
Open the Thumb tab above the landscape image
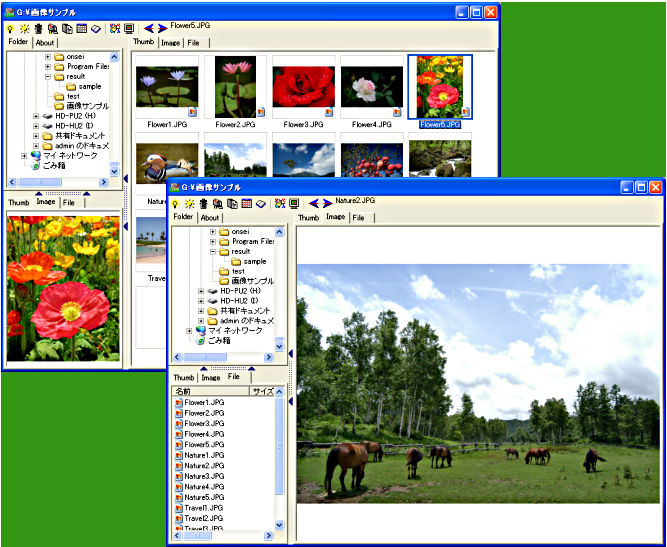(x=308, y=217)
